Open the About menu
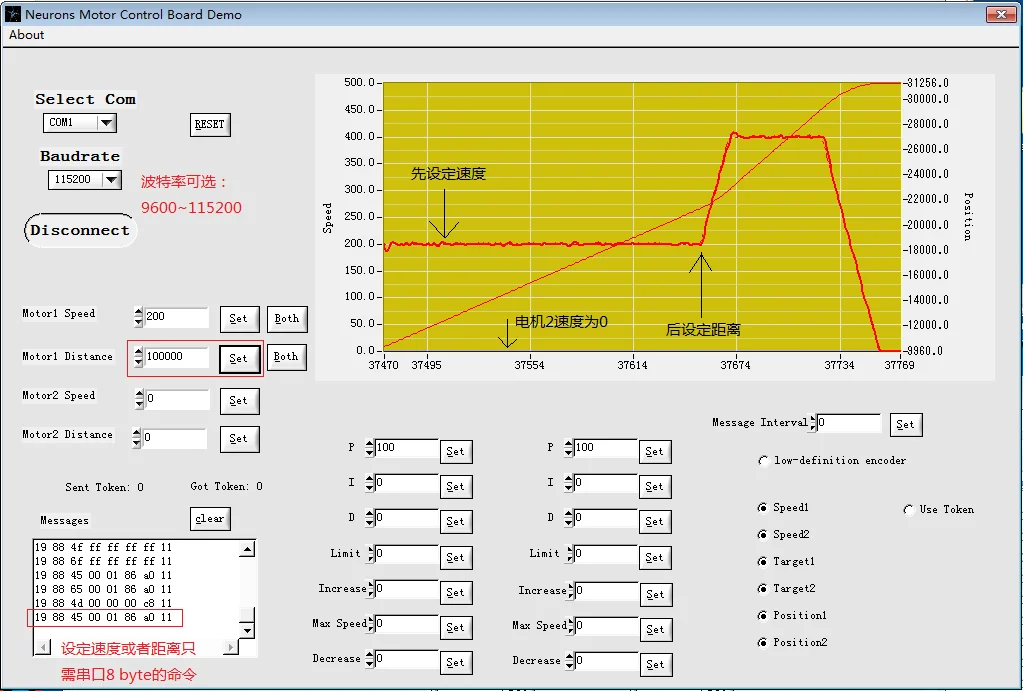 tap(26, 35)
